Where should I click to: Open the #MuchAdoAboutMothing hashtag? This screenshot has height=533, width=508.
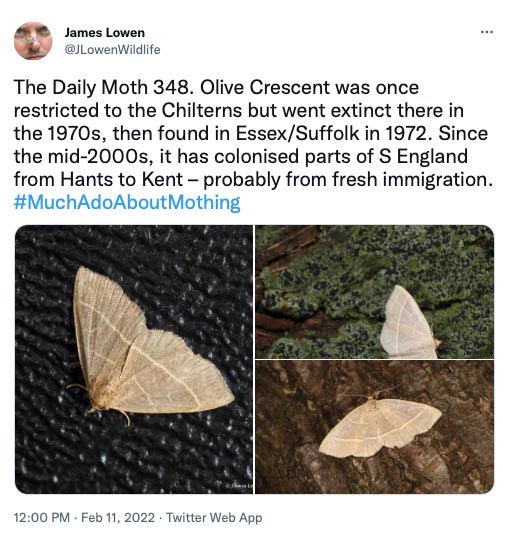click(x=127, y=202)
